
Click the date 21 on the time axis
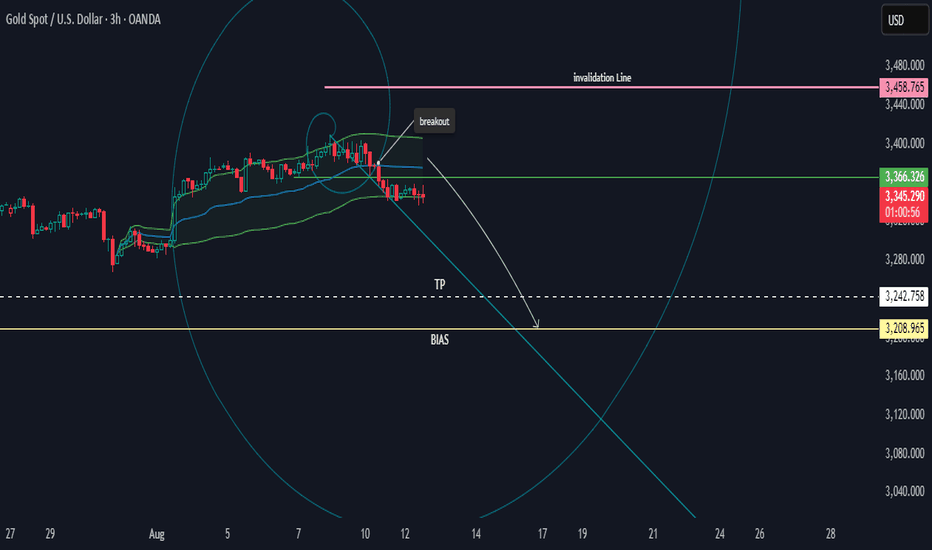(x=653, y=534)
